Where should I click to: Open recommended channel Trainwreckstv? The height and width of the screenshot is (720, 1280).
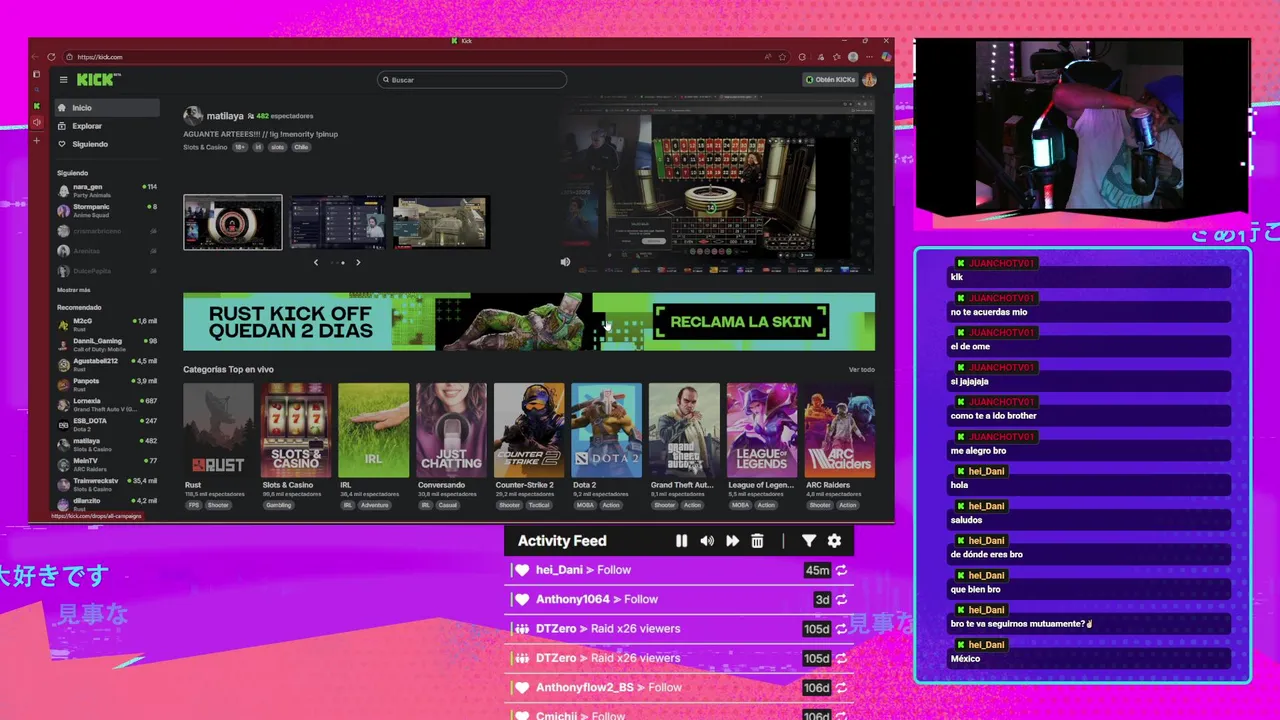tap(107, 484)
